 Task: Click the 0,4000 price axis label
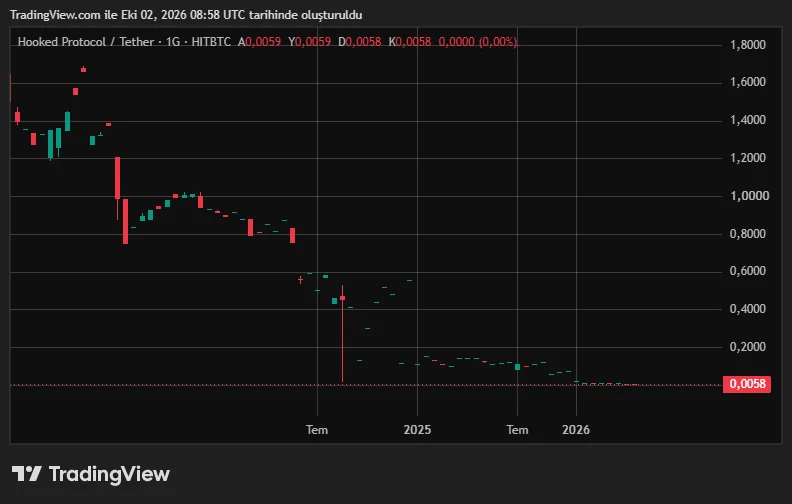[748, 309]
